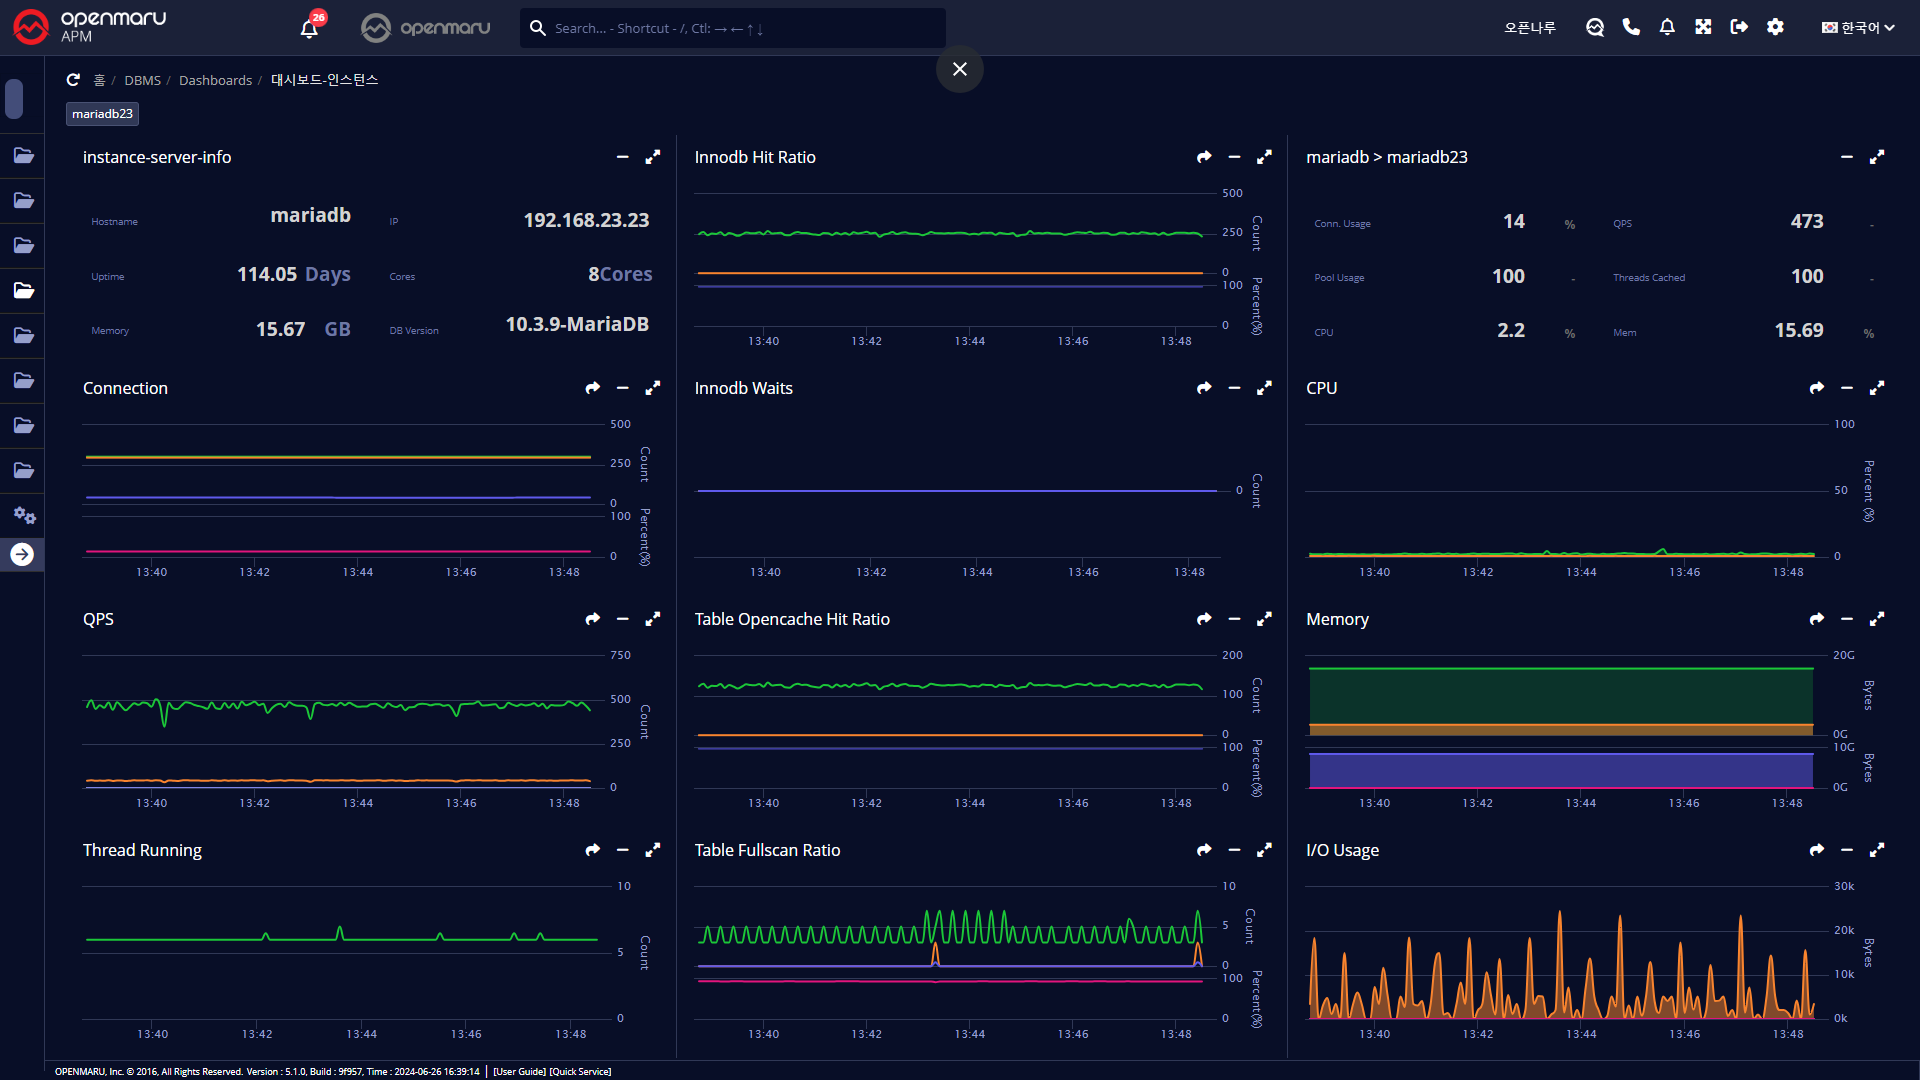Select the mariadb23 instance tab
Screen dimensions: 1920x1080
click(102, 114)
